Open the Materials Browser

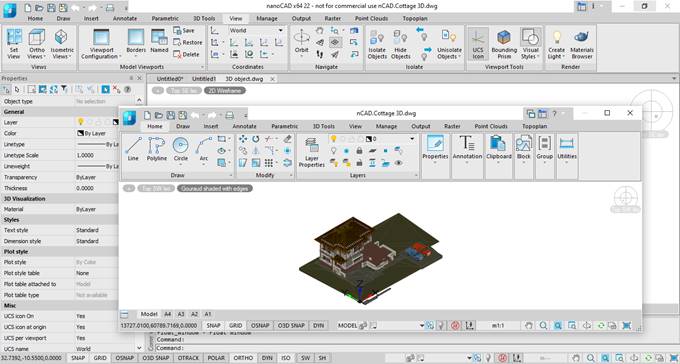point(582,45)
